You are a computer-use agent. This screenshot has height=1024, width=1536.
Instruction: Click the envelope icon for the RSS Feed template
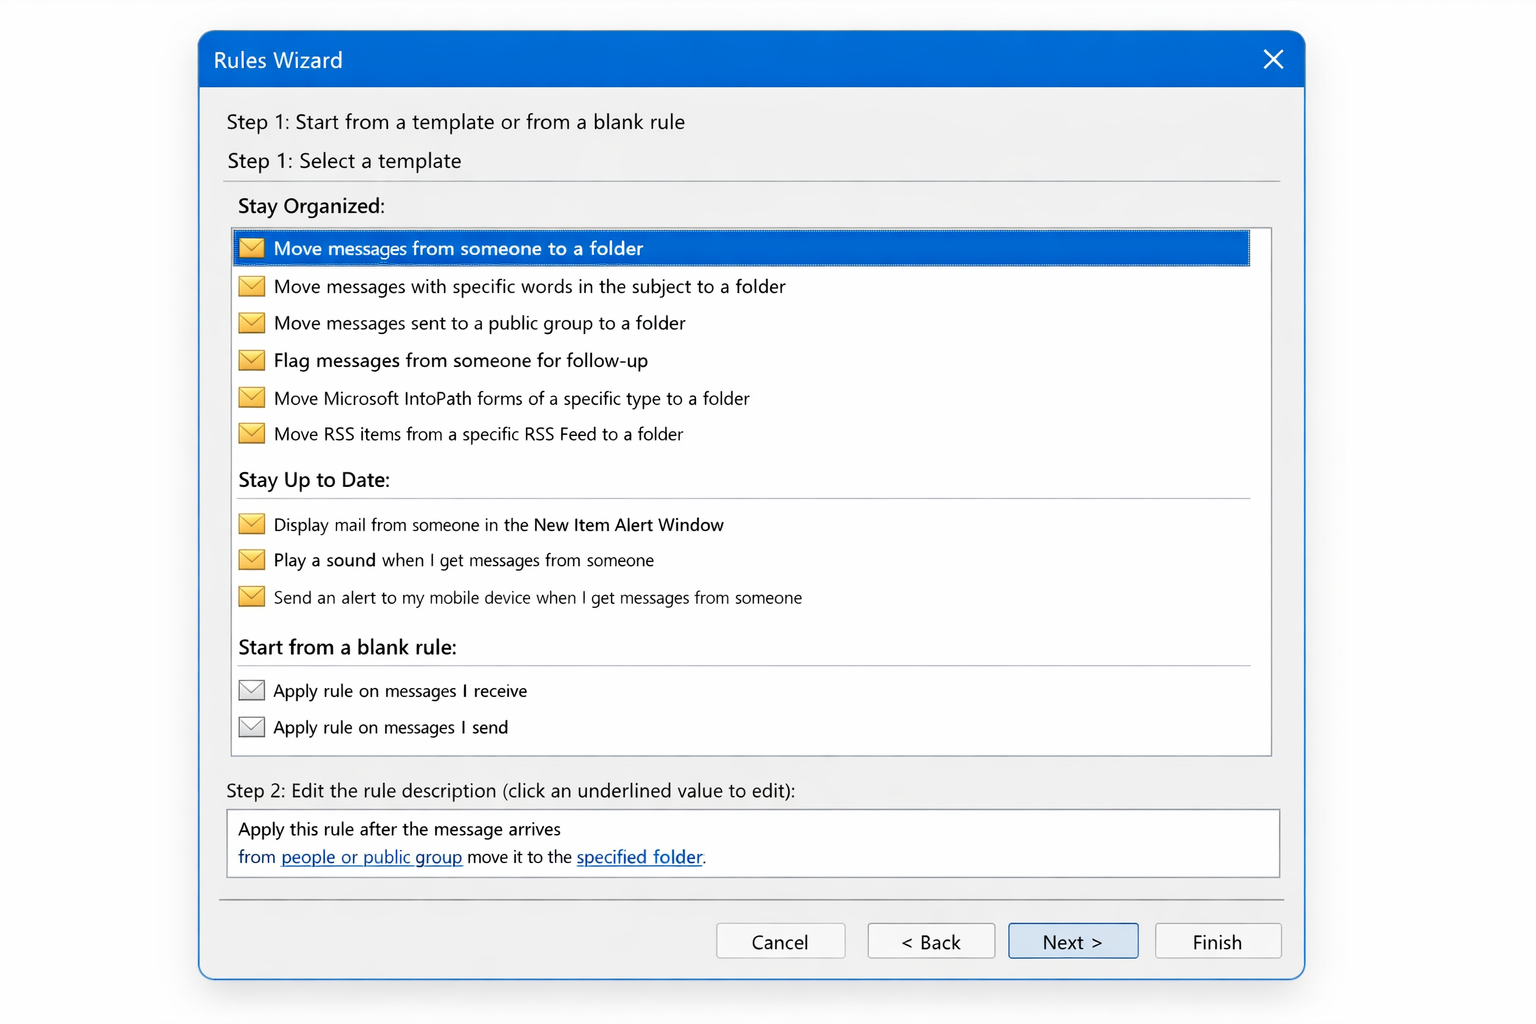tap(251, 433)
